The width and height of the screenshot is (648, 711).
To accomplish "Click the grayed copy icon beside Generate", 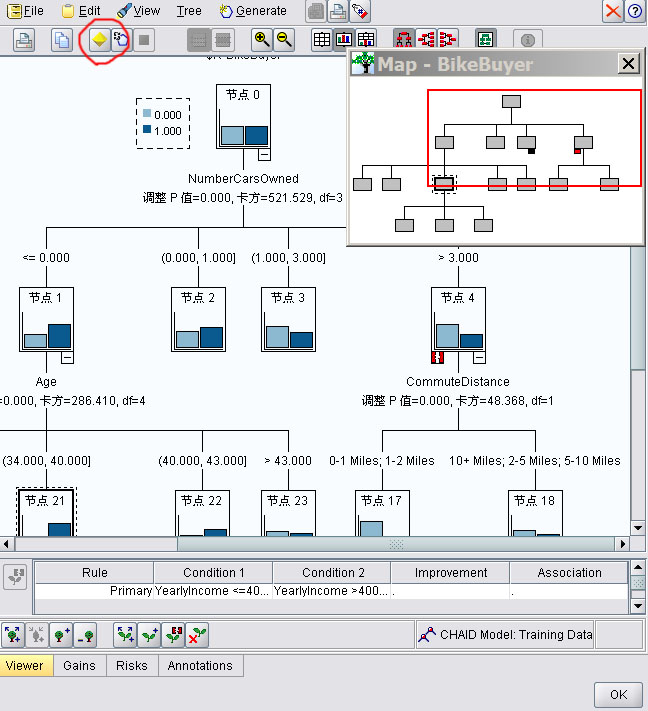I will point(316,11).
